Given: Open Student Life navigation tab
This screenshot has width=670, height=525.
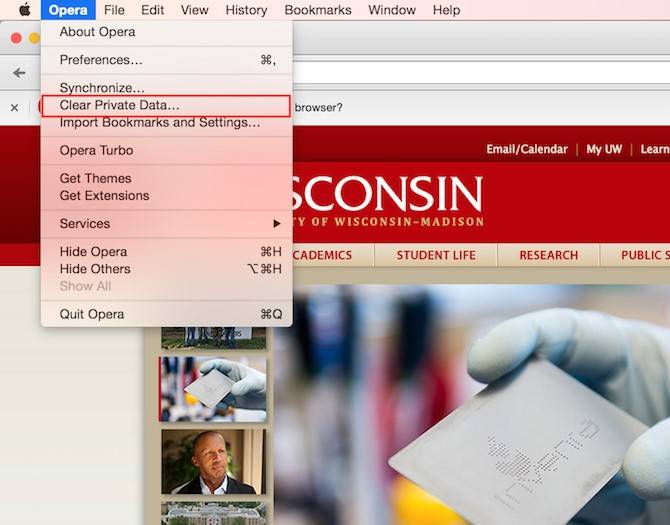Looking at the screenshot, I should coord(436,255).
